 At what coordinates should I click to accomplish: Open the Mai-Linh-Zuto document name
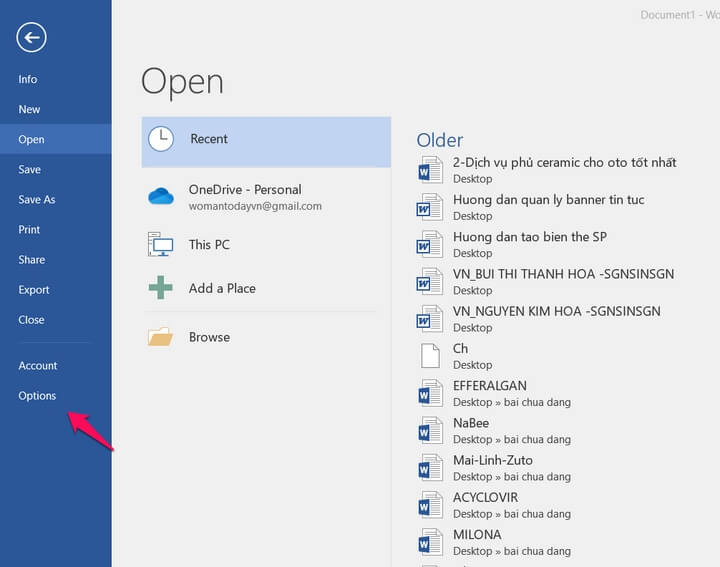pos(493,460)
